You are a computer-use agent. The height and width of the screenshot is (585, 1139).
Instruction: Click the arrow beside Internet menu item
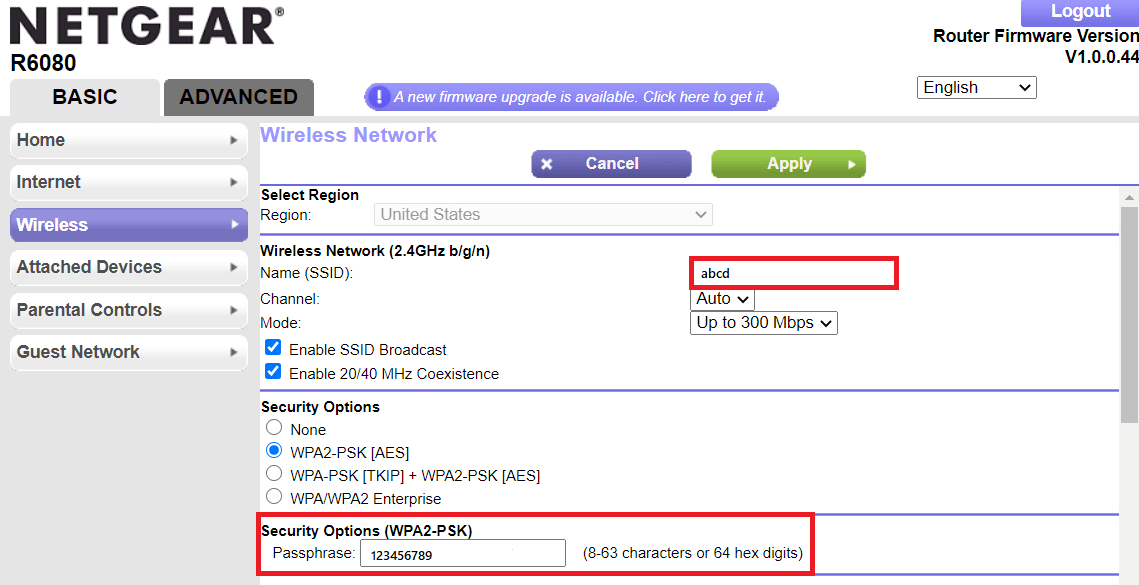click(x=234, y=183)
